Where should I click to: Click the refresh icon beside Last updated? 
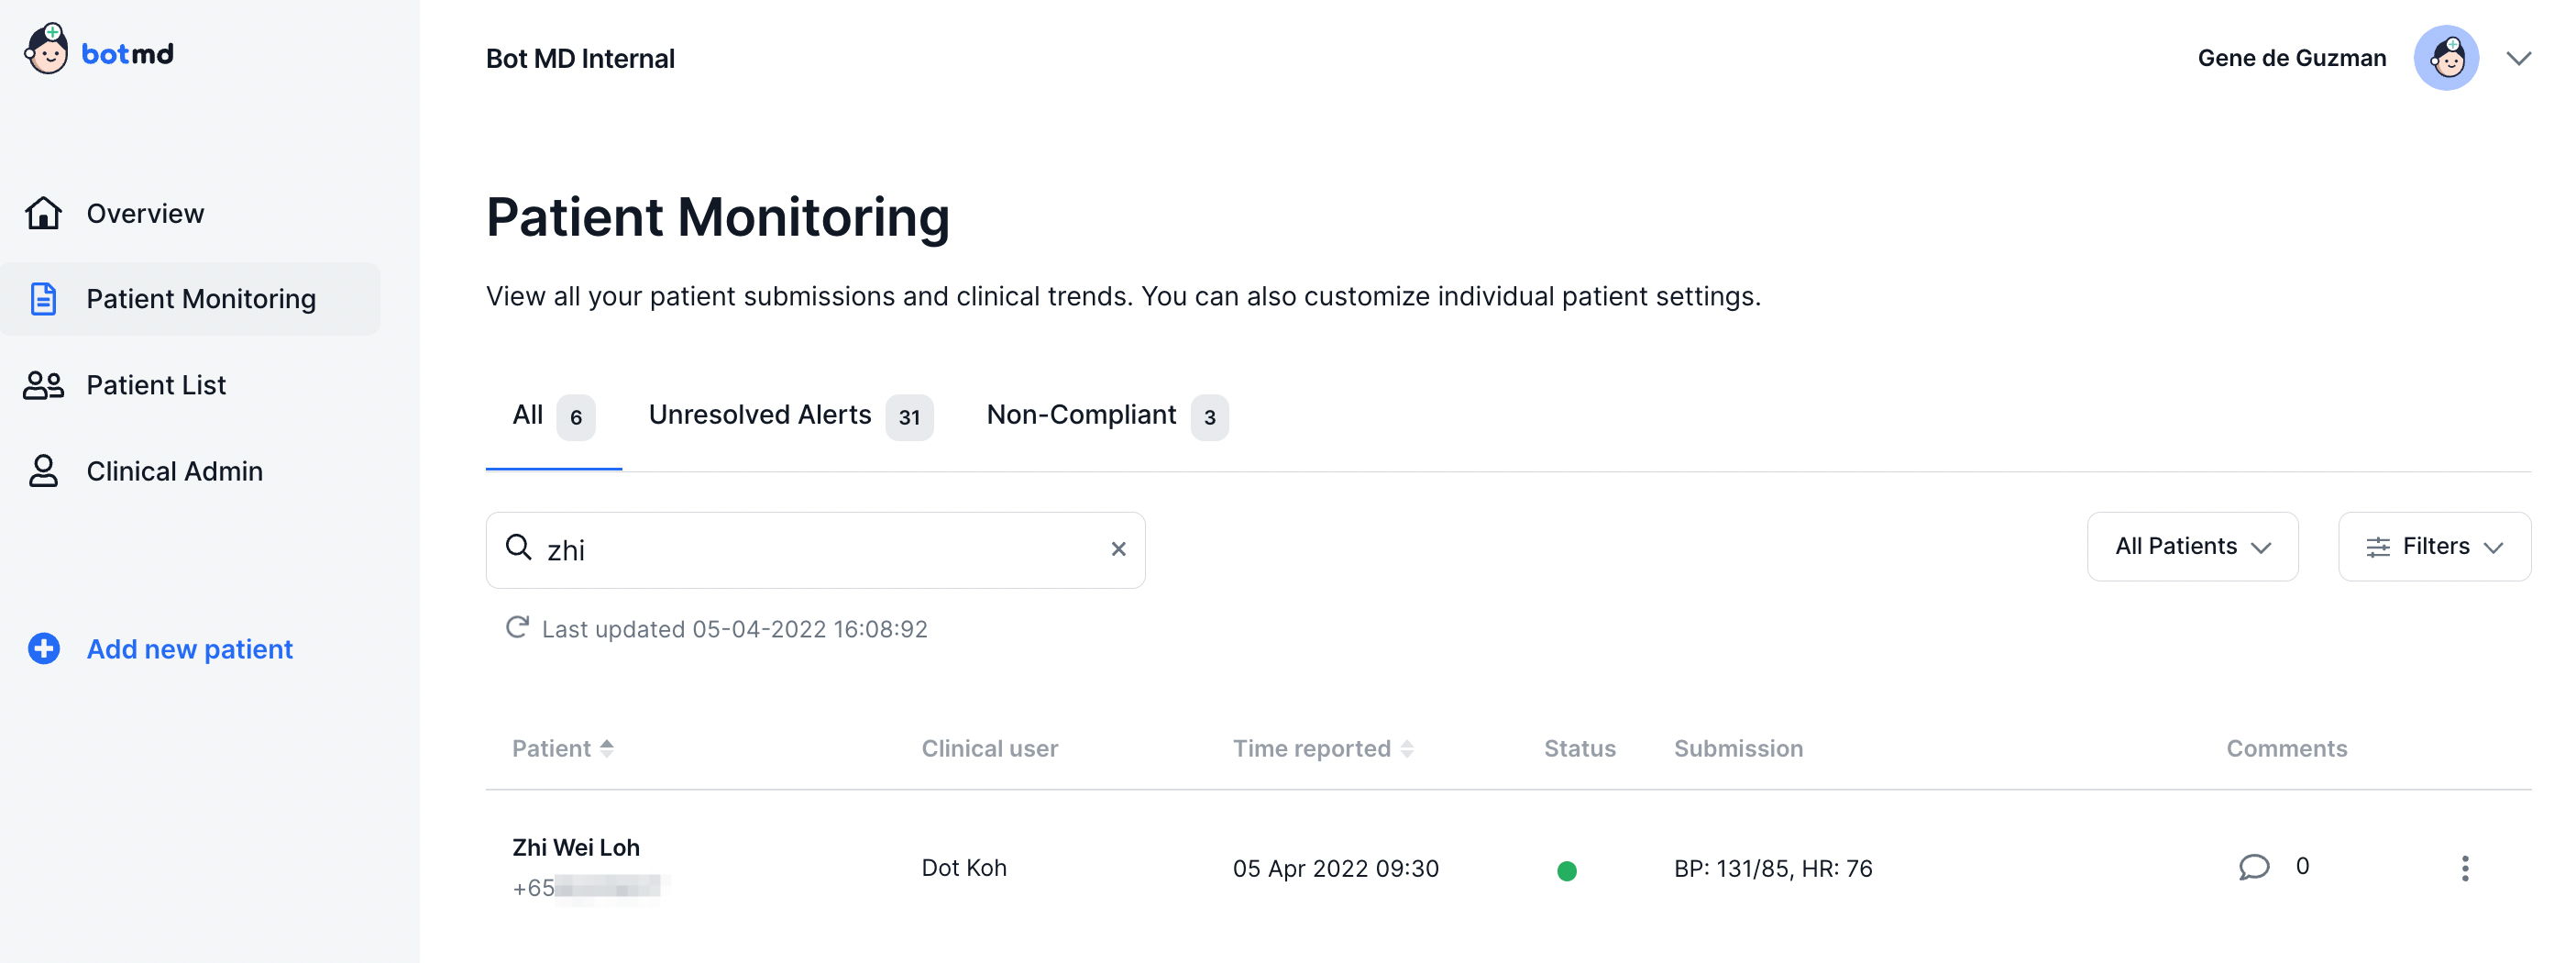517,628
